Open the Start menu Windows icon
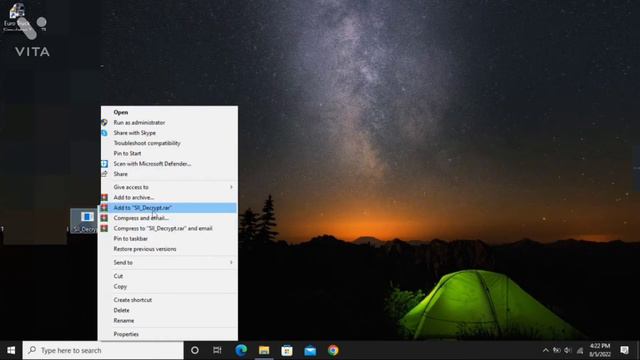This screenshot has width=640, height=360. click(x=11, y=350)
